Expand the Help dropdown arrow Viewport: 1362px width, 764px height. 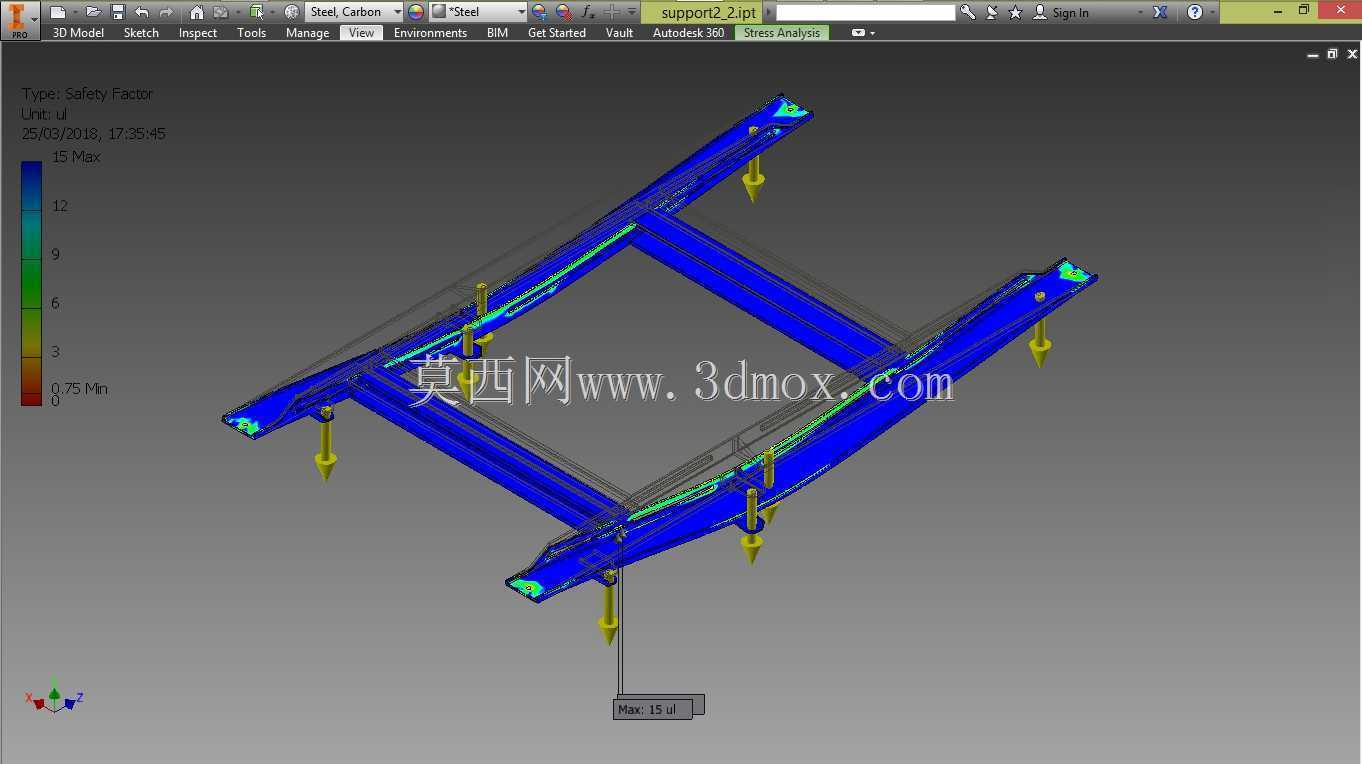click(1213, 12)
